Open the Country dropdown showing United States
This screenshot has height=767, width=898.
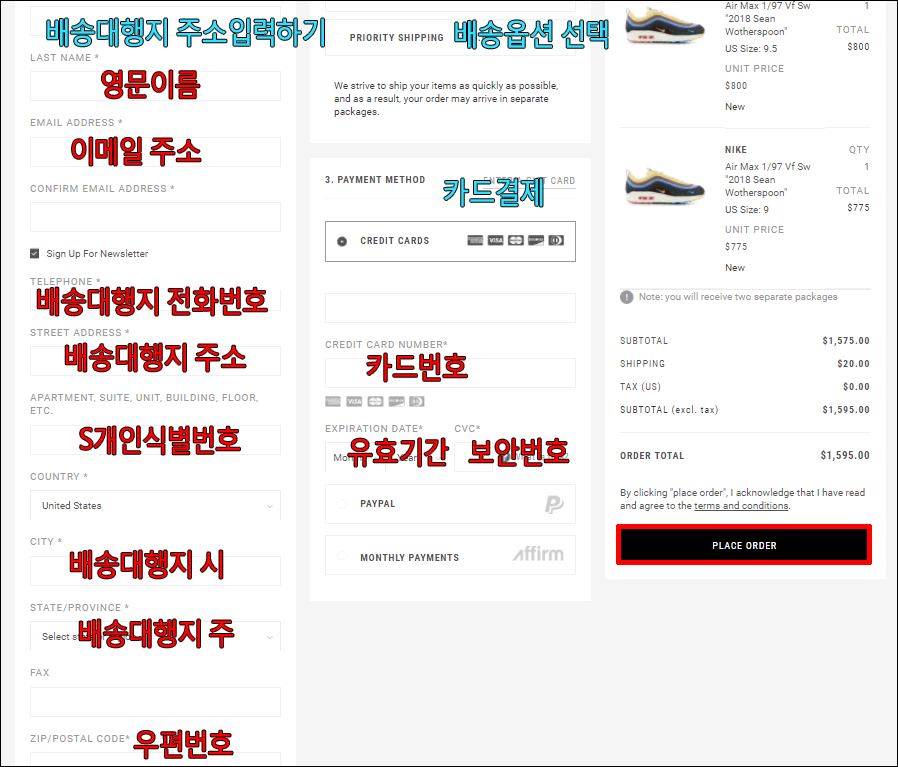click(155, 505)
